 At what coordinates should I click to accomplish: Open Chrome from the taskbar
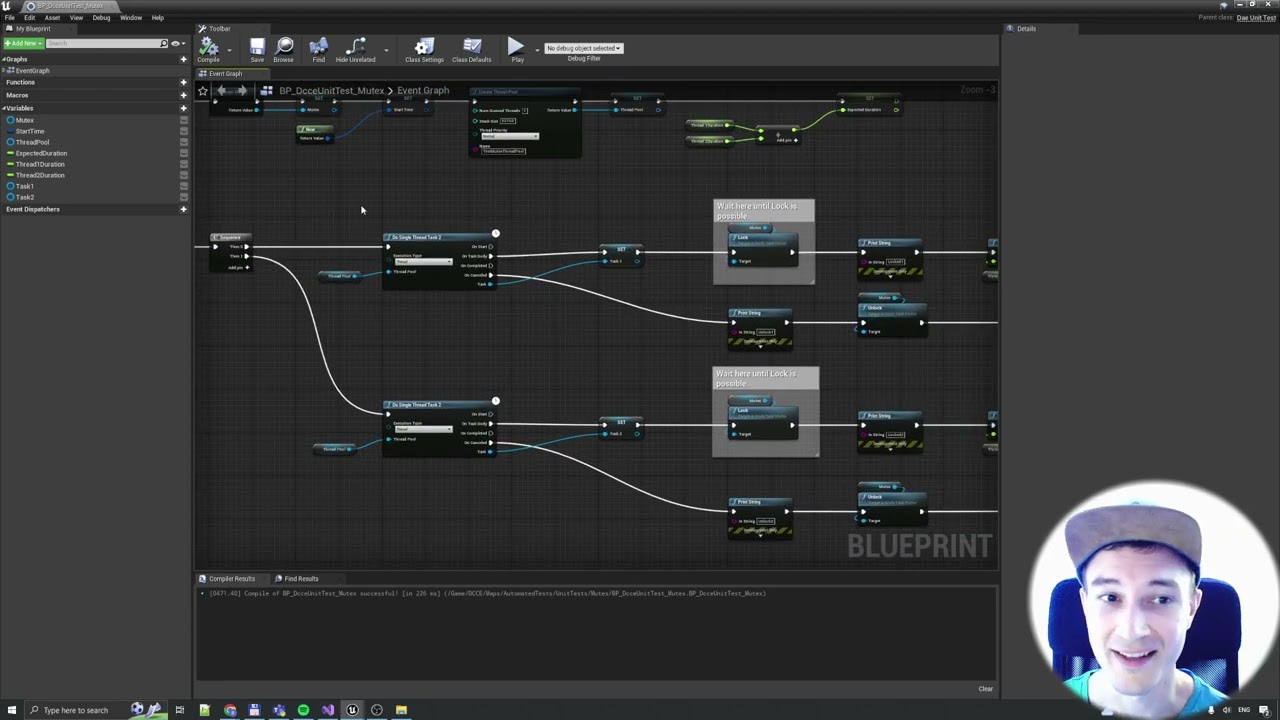click(230, 710)
